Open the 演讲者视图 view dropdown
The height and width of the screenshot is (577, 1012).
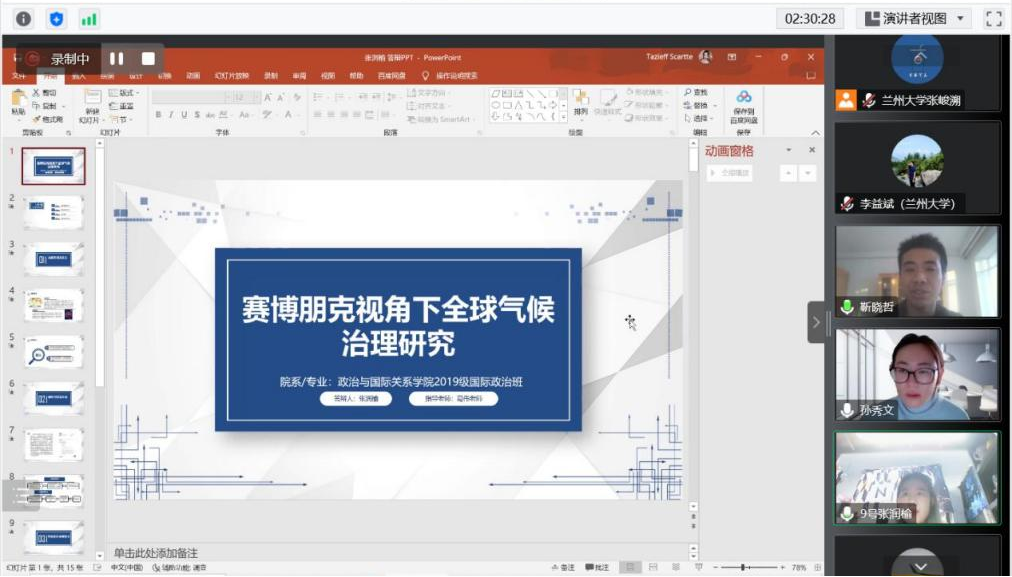point(914,19)
